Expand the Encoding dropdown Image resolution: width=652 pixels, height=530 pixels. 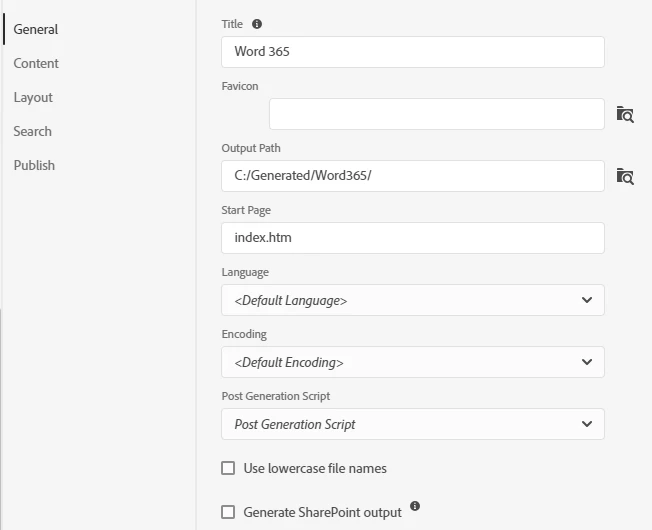[x=412, y=362]
